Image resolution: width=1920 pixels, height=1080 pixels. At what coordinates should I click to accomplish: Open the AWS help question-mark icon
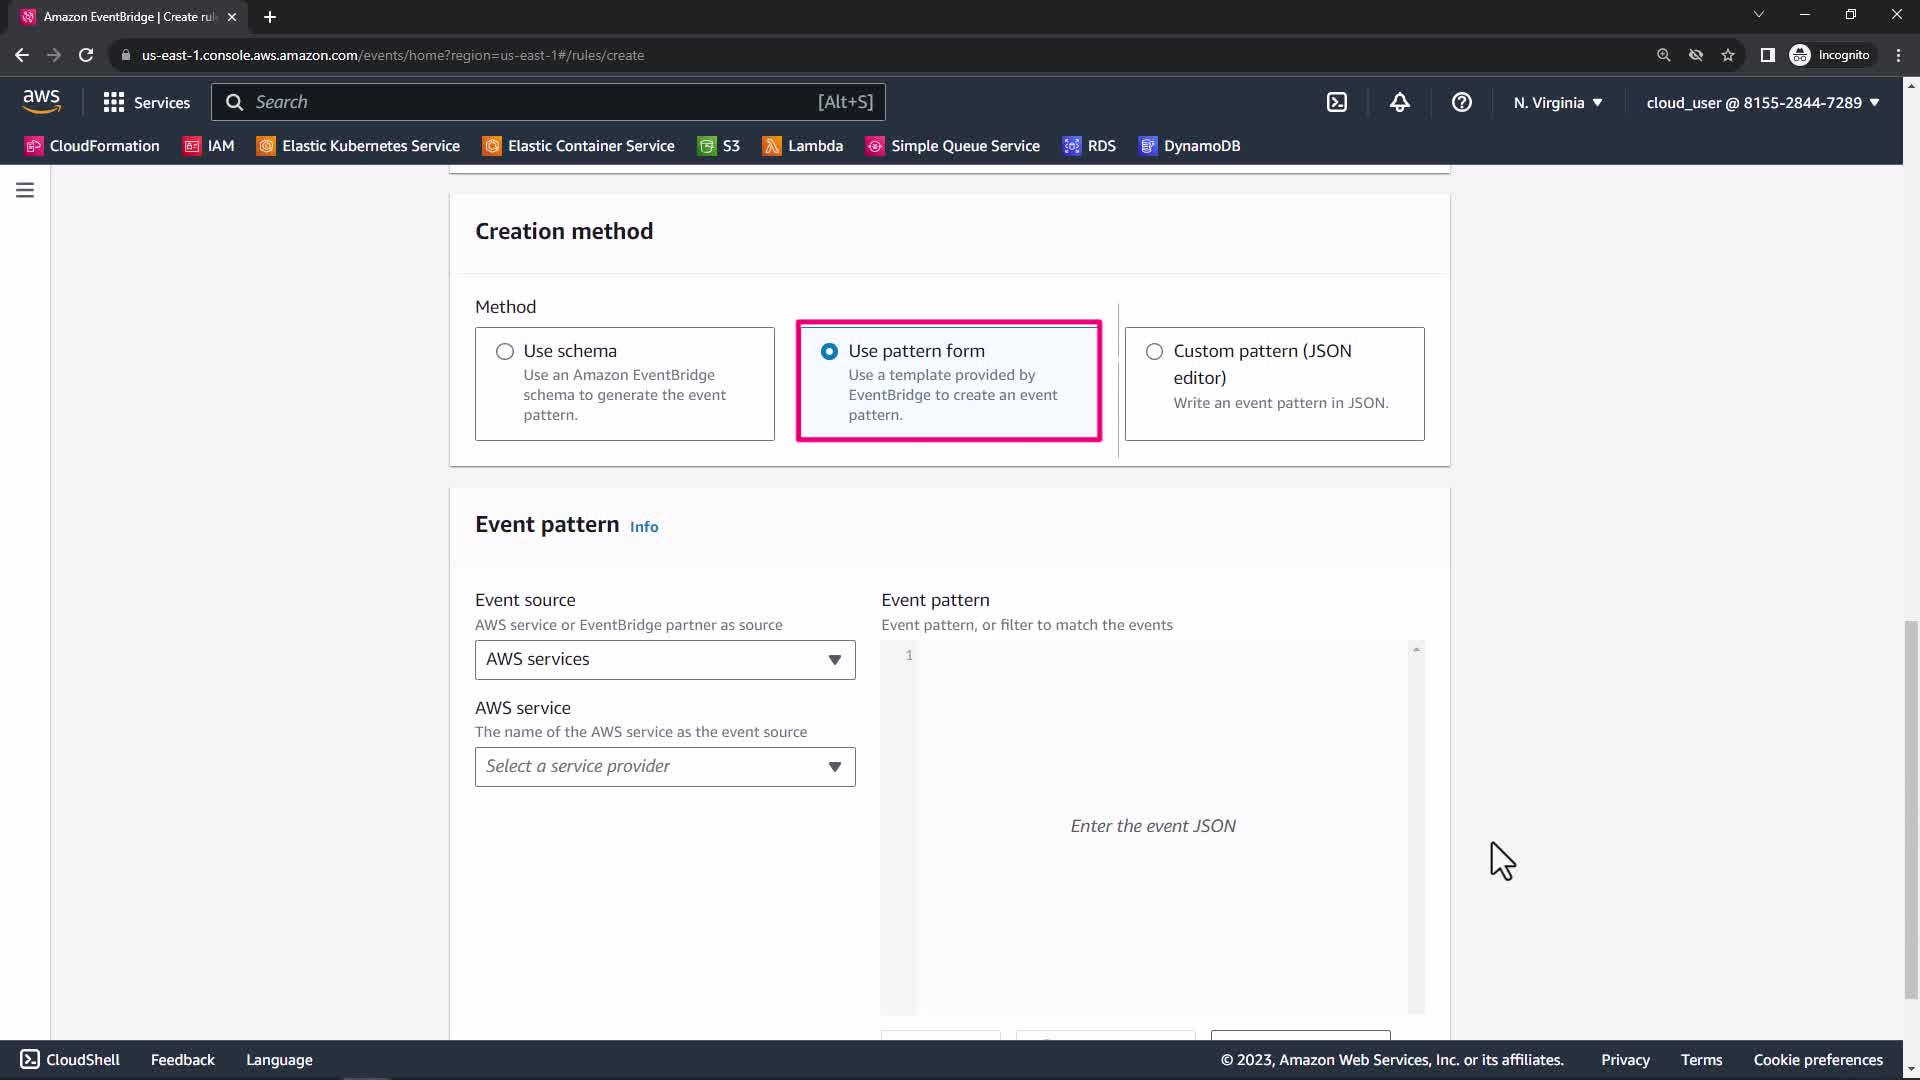pyautogui.click(x=1461, y=102)
